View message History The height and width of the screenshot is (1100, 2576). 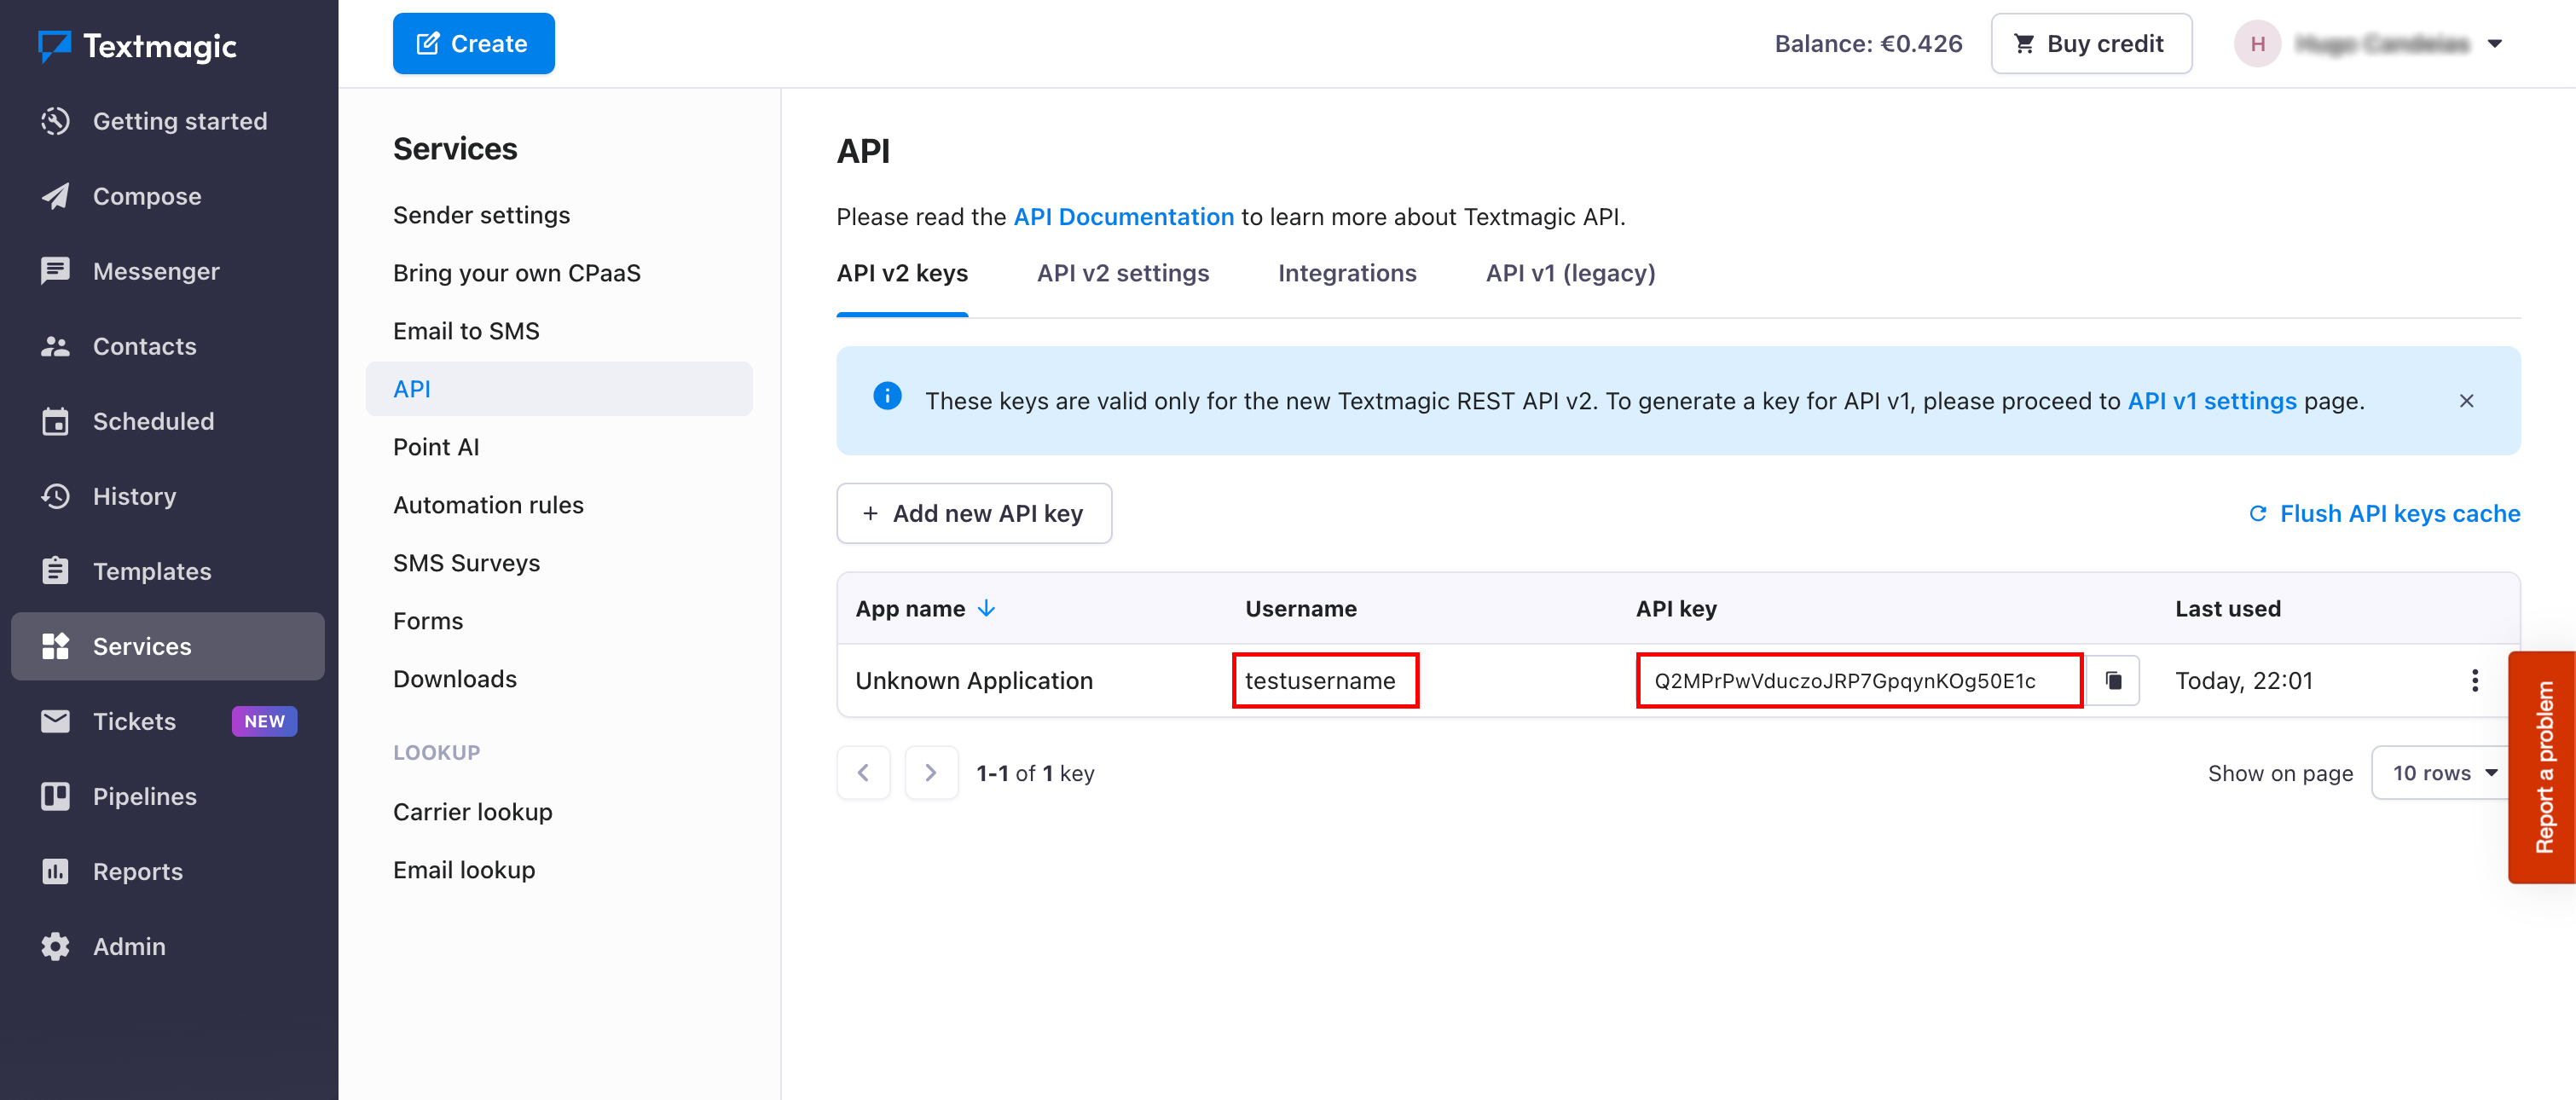[x=168, y=496]
